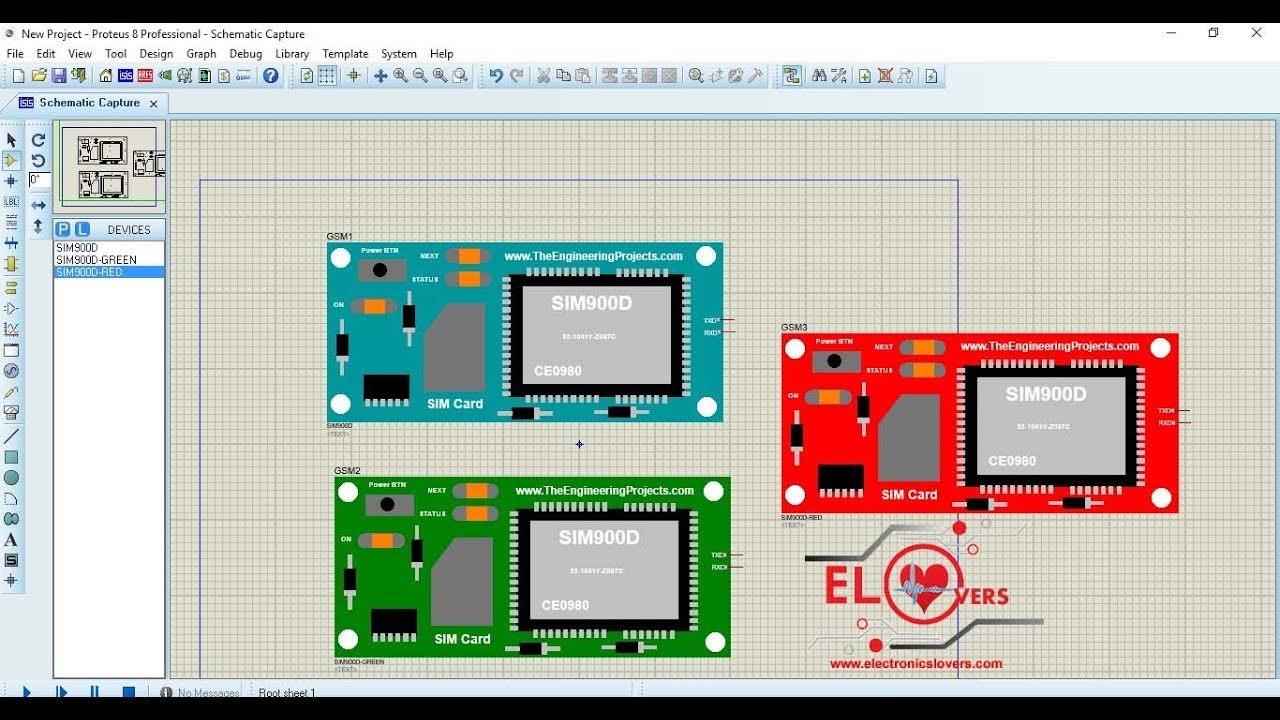Select the 2D graphics symbol S tool

[x=11, y=560]
